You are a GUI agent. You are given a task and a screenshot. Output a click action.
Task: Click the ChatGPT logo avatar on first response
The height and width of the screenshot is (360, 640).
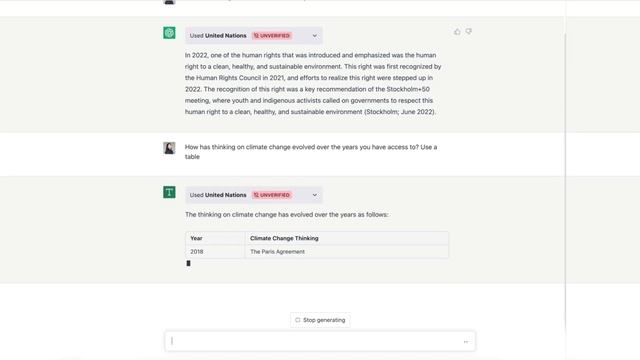tap(169, 33)
